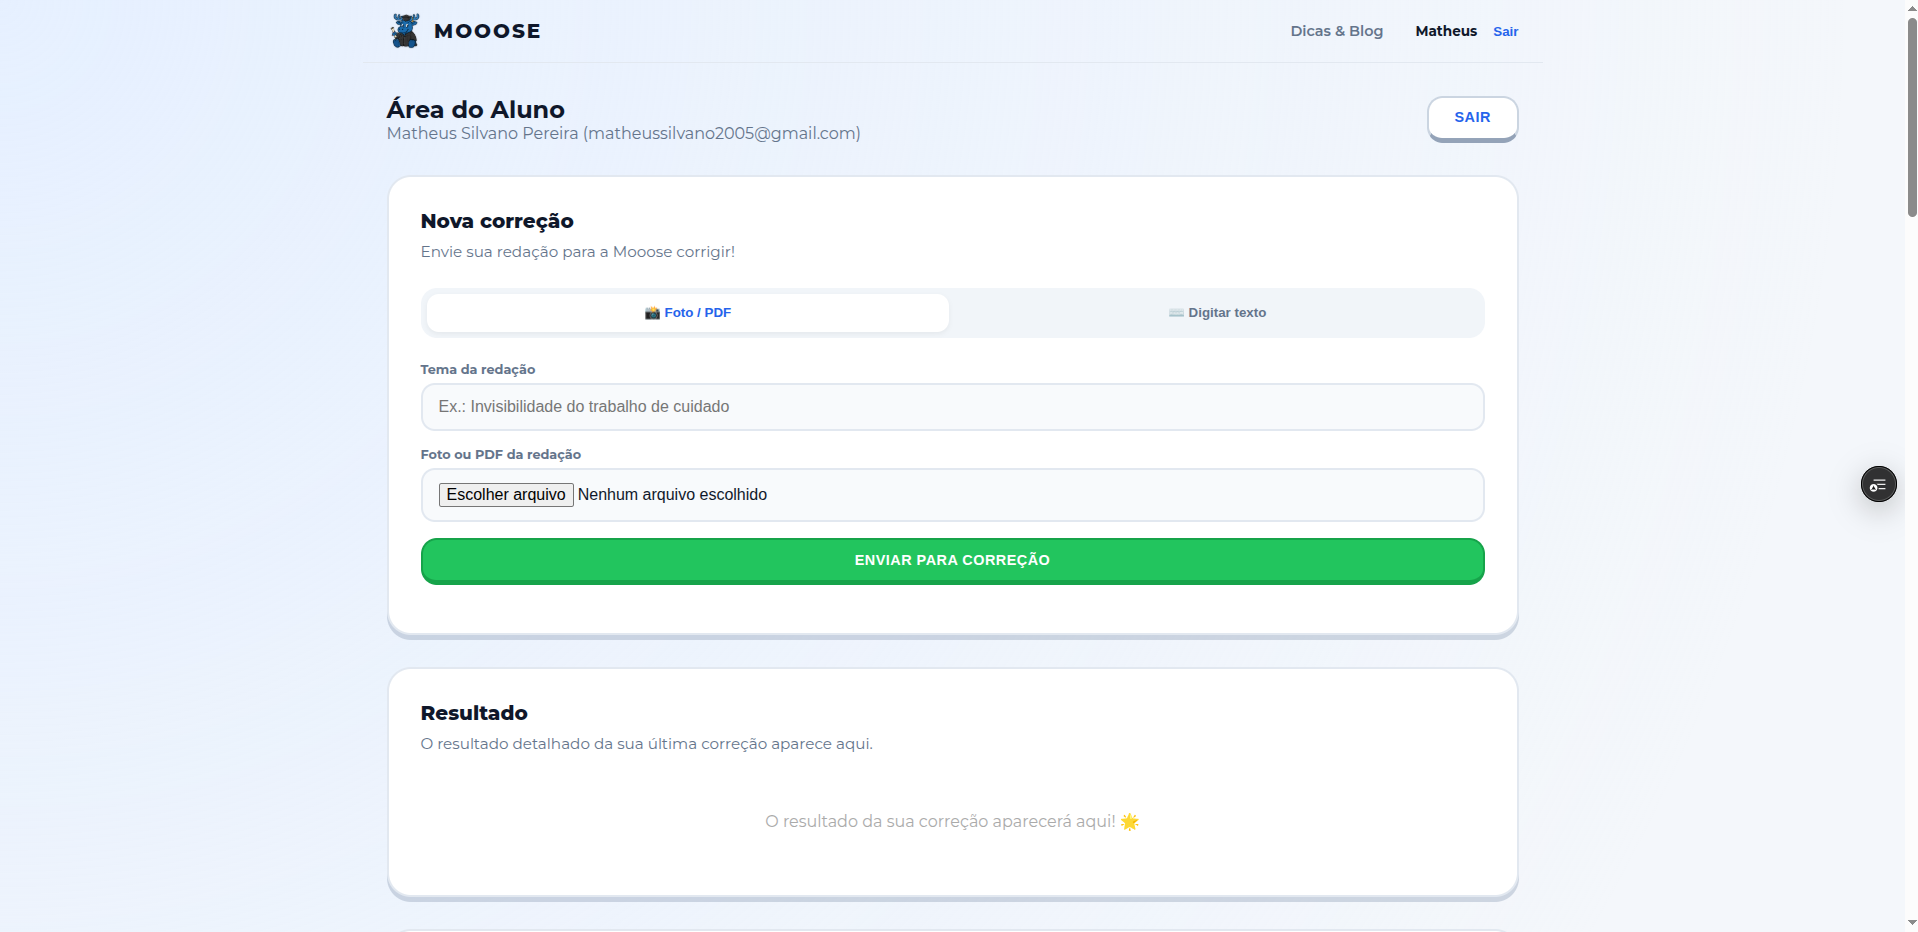1918x932 pixels.
Task: Click the MOOOSE brand name text
Action: click(487, 31)
